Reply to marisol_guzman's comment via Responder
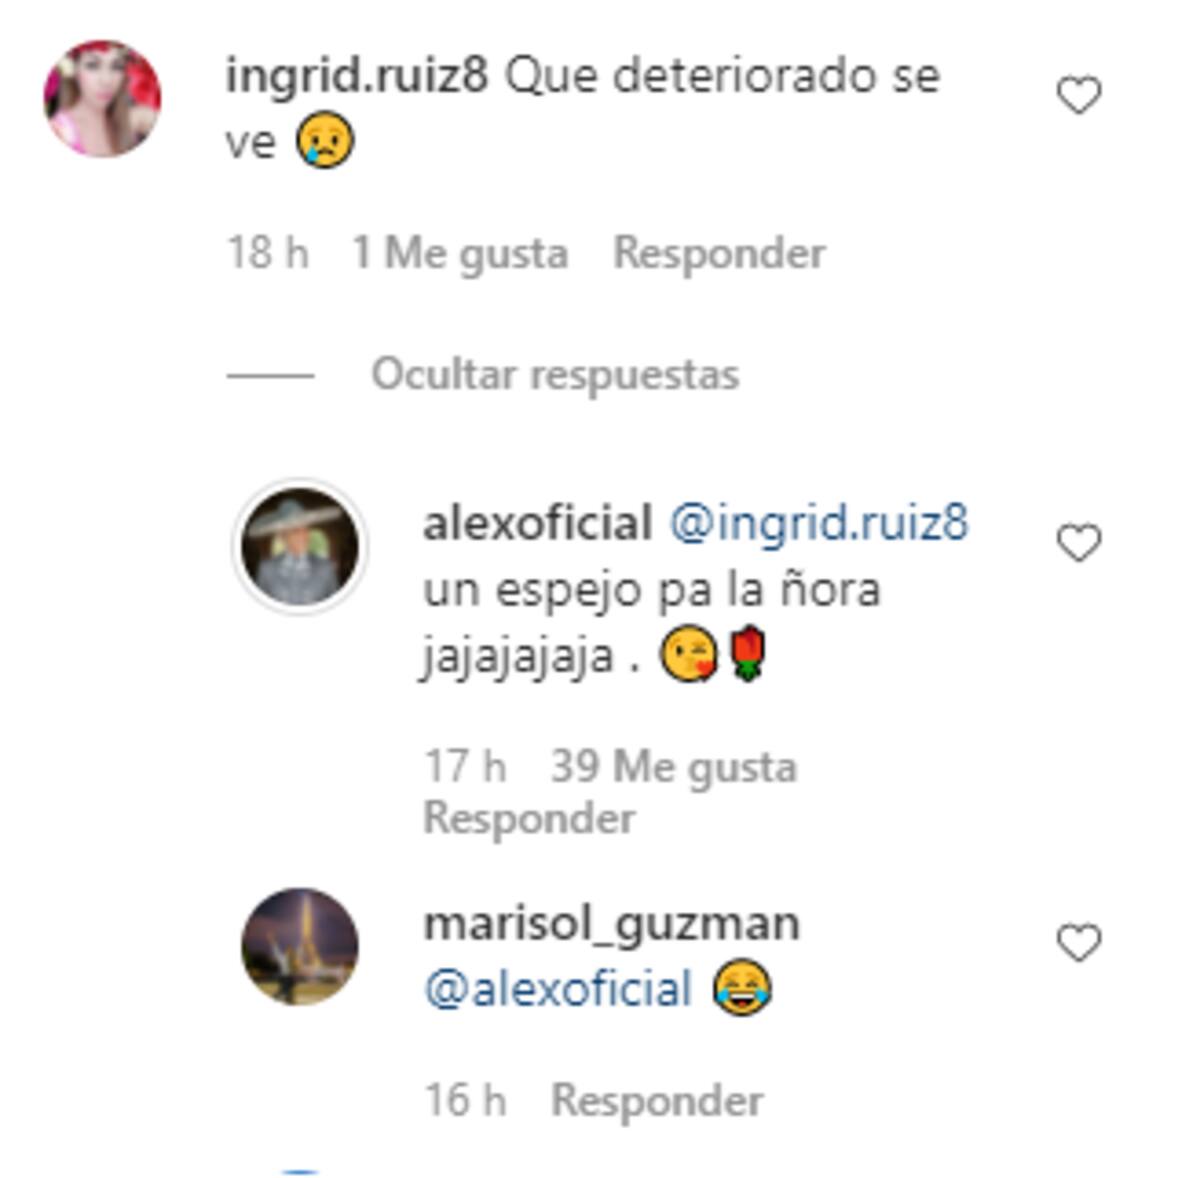Screen dimensions: 1200x1178 click(x=657, y=1101)
